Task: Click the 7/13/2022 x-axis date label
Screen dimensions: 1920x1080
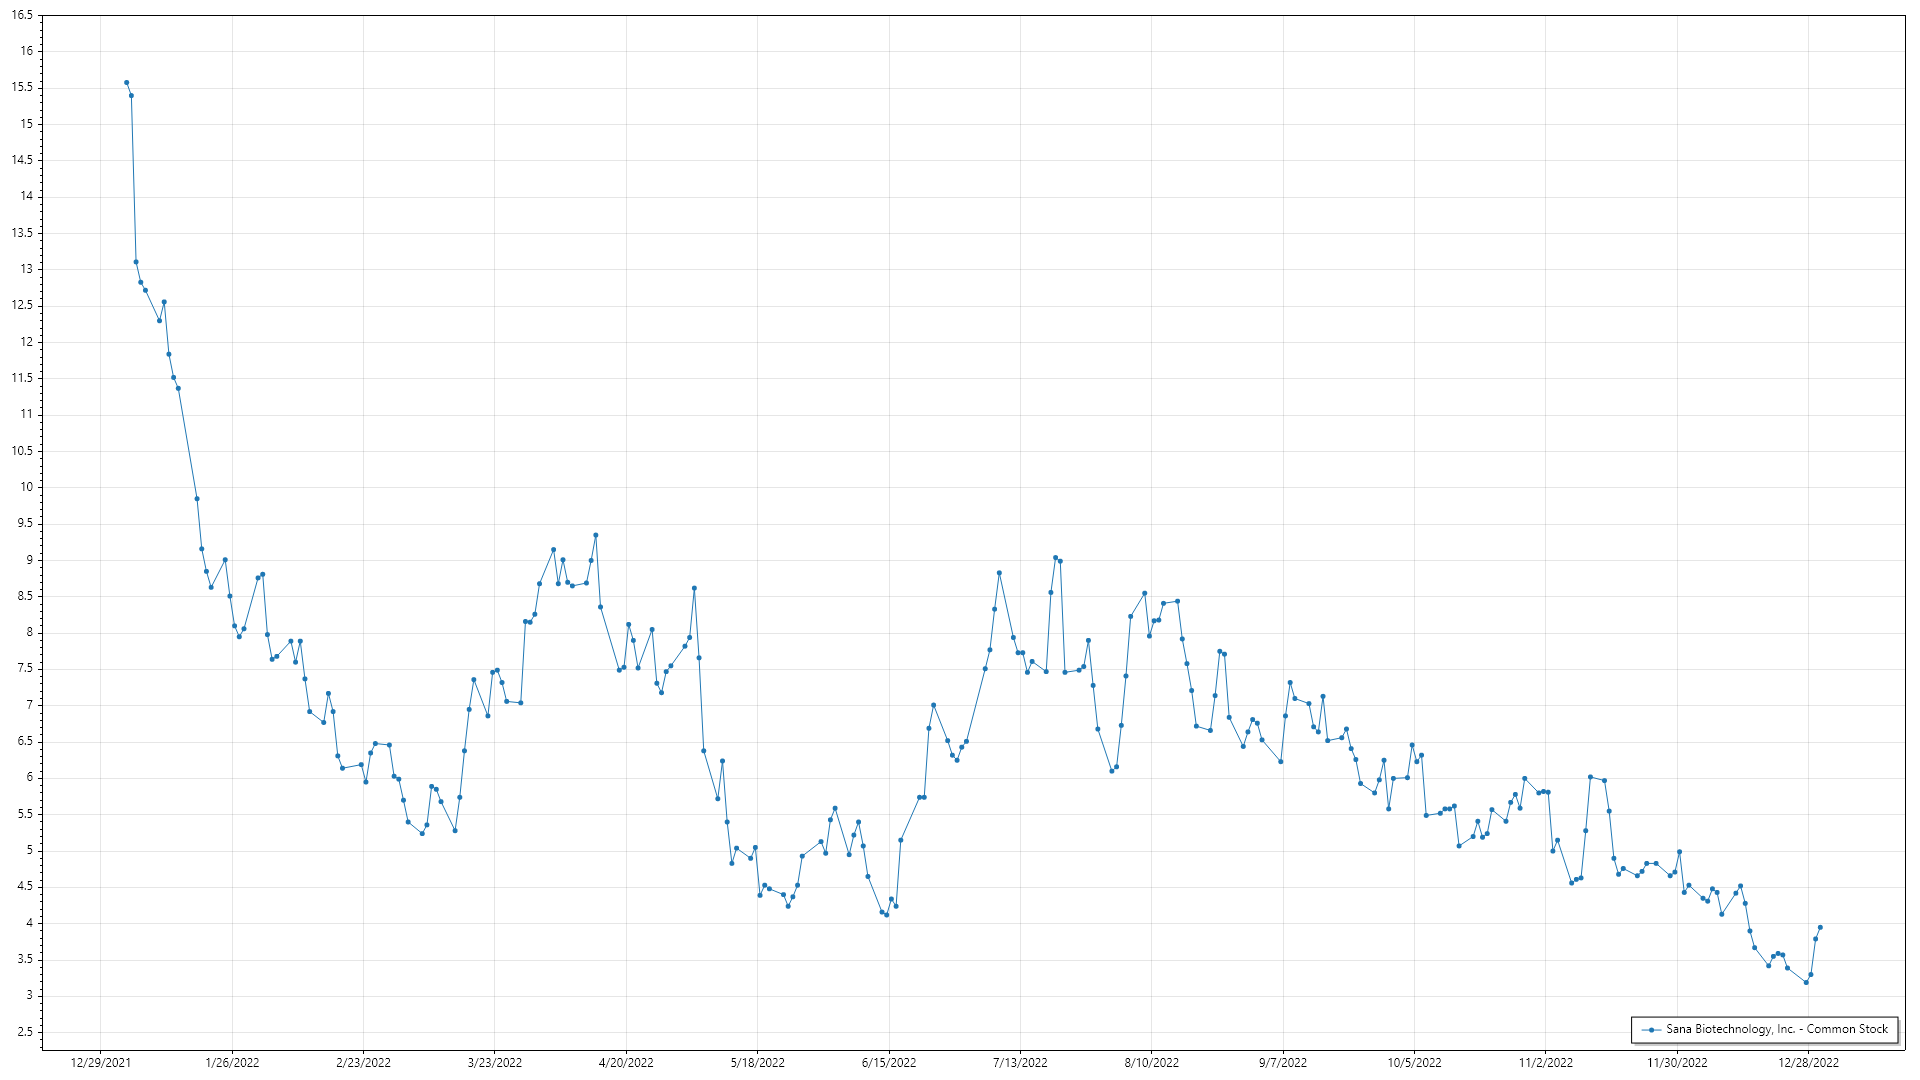Action: click(1020, 1063)
